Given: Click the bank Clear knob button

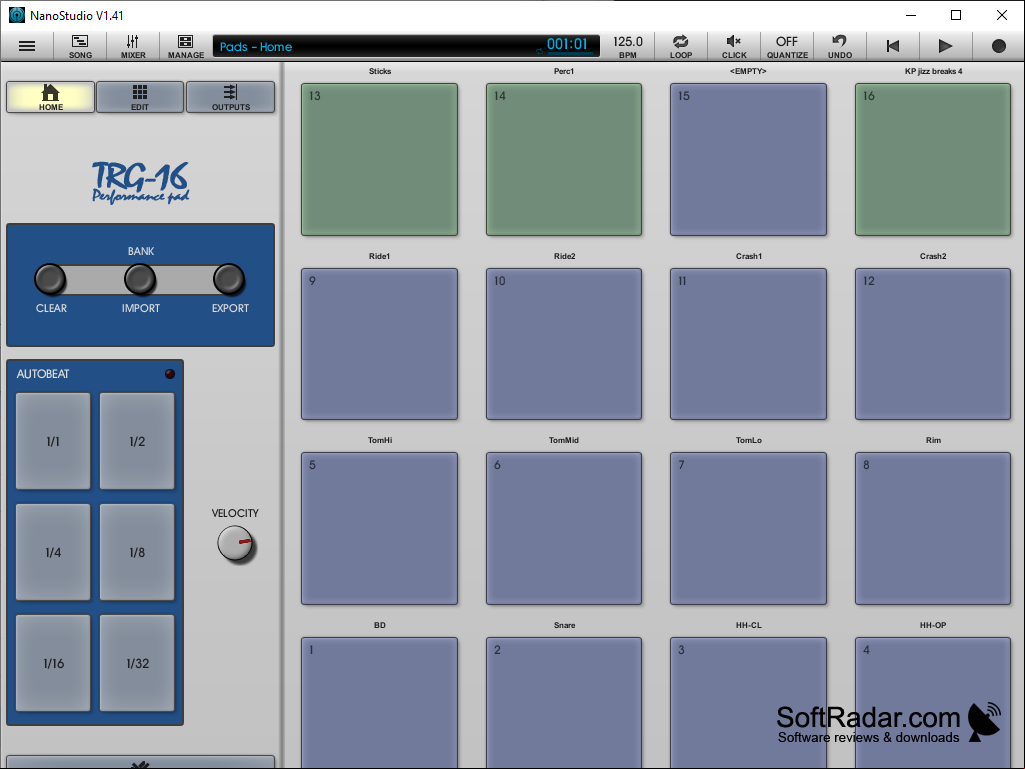Looking at the screenshot, I should tap(50, 279).
